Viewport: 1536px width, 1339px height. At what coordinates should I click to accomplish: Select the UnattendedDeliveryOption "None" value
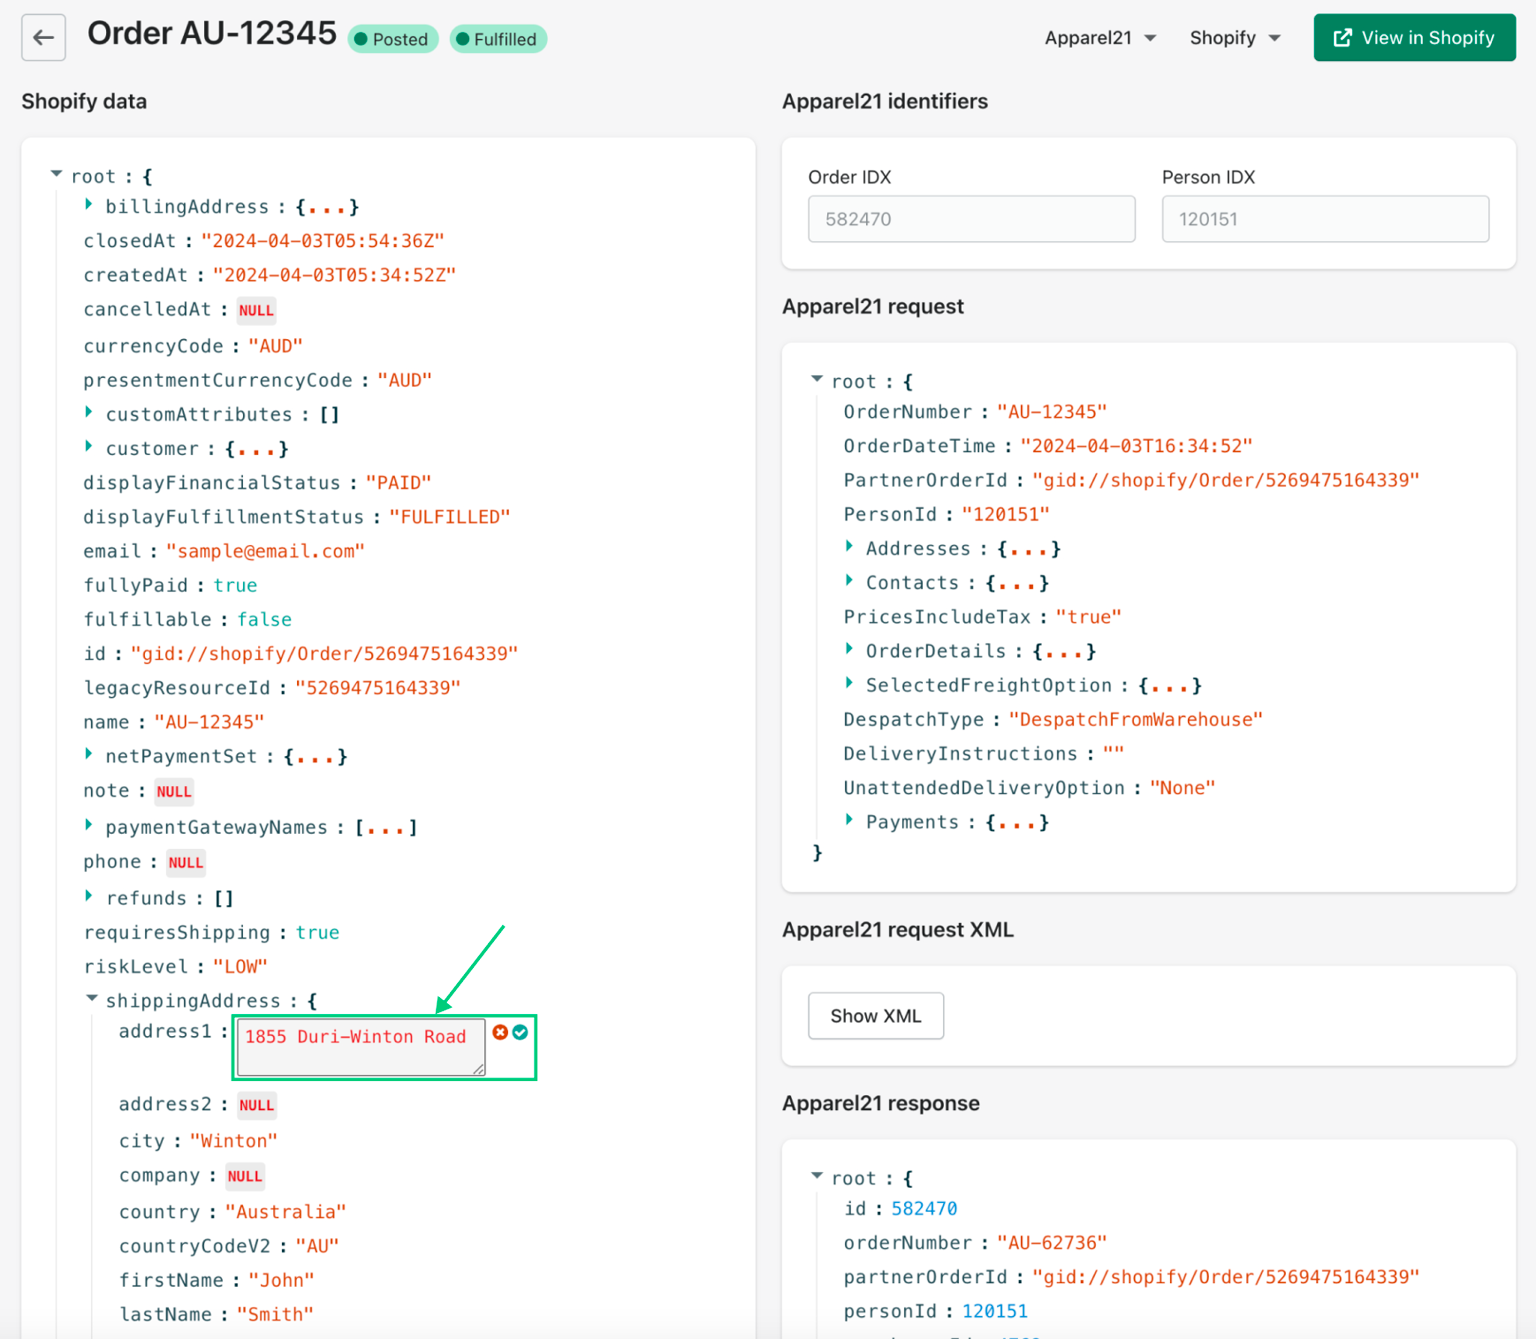pos(1182,788)
